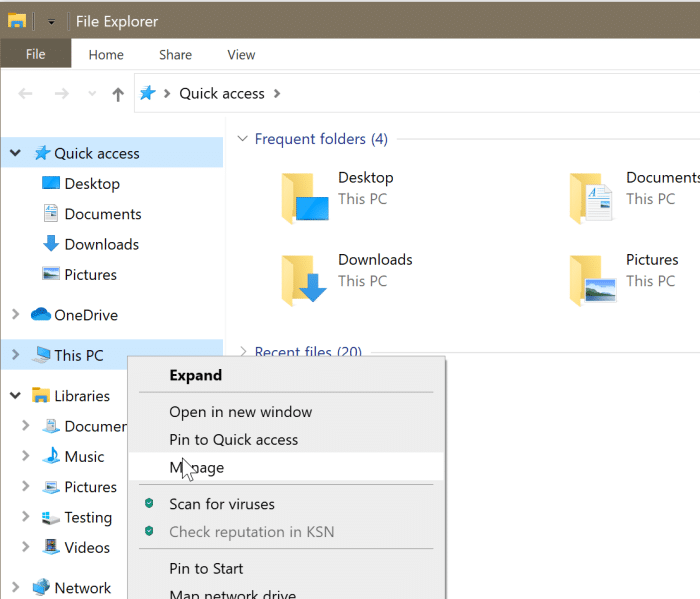This screenshot has width=700, height=599.
Task: Click the Quick access star in address bar
Action: click(x=147, y=93)
